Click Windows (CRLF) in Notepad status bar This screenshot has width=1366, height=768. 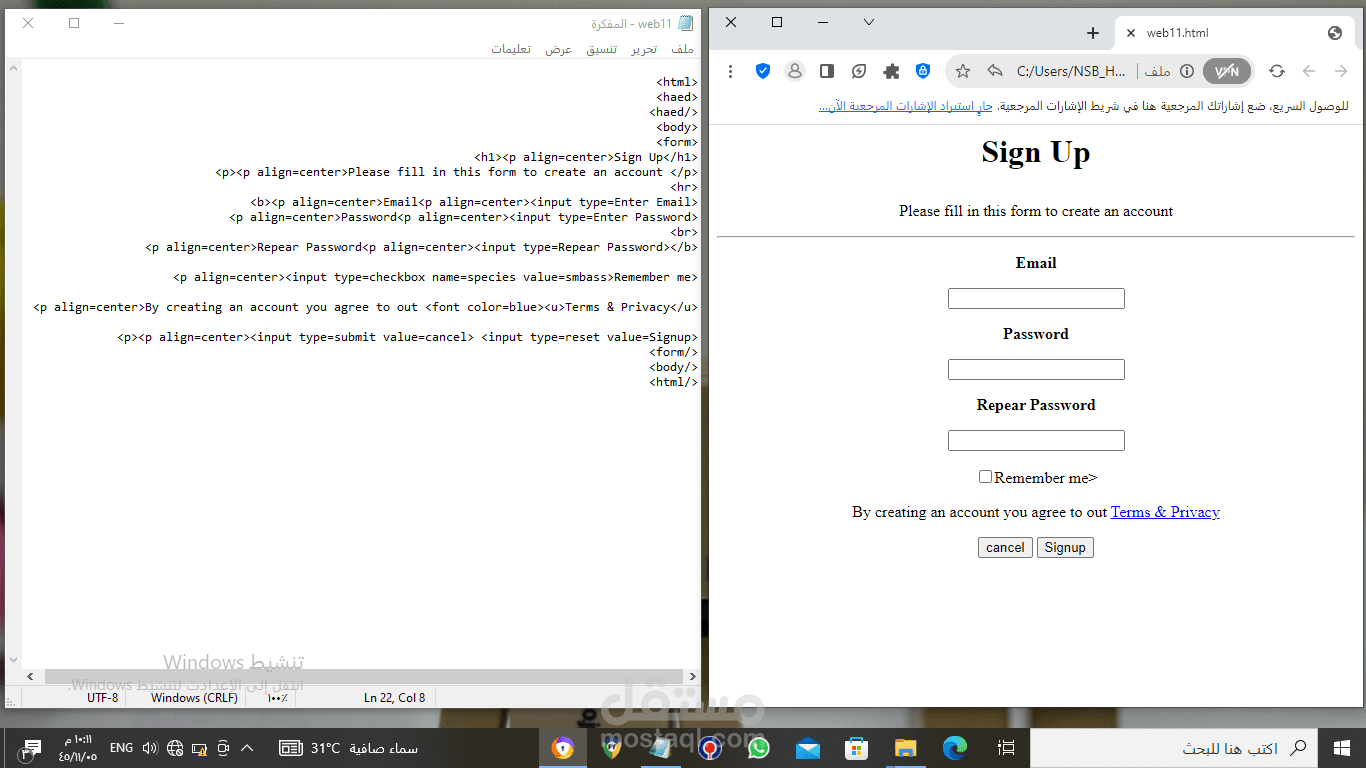(194, 698)
